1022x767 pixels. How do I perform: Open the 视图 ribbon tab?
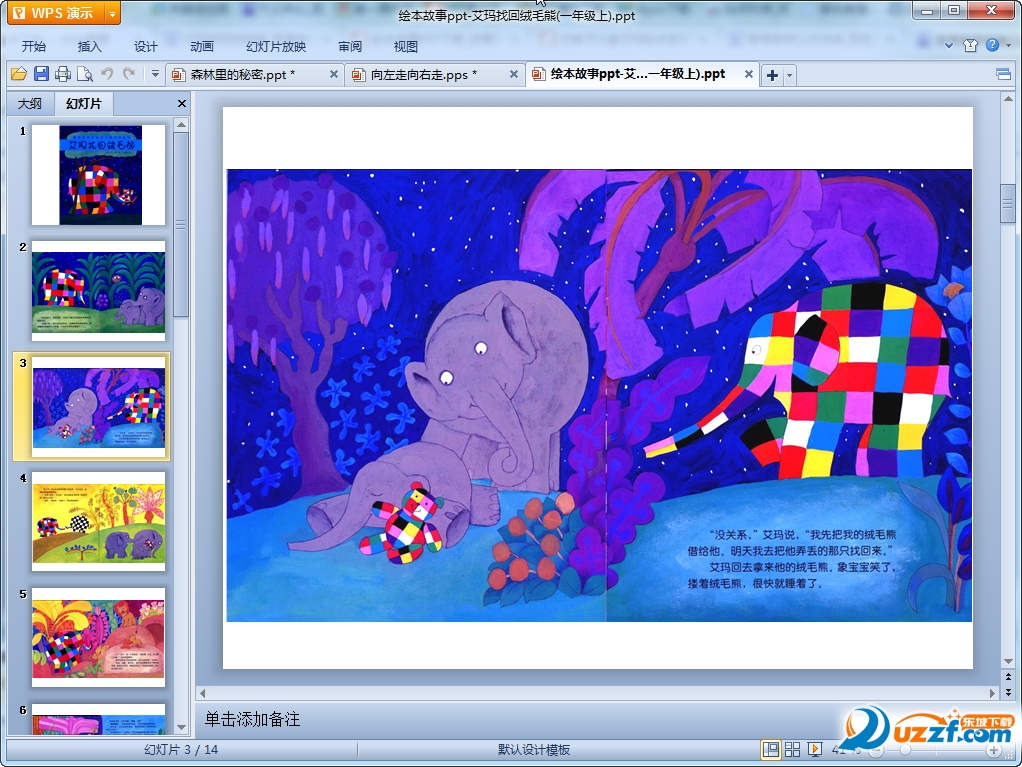405,46
